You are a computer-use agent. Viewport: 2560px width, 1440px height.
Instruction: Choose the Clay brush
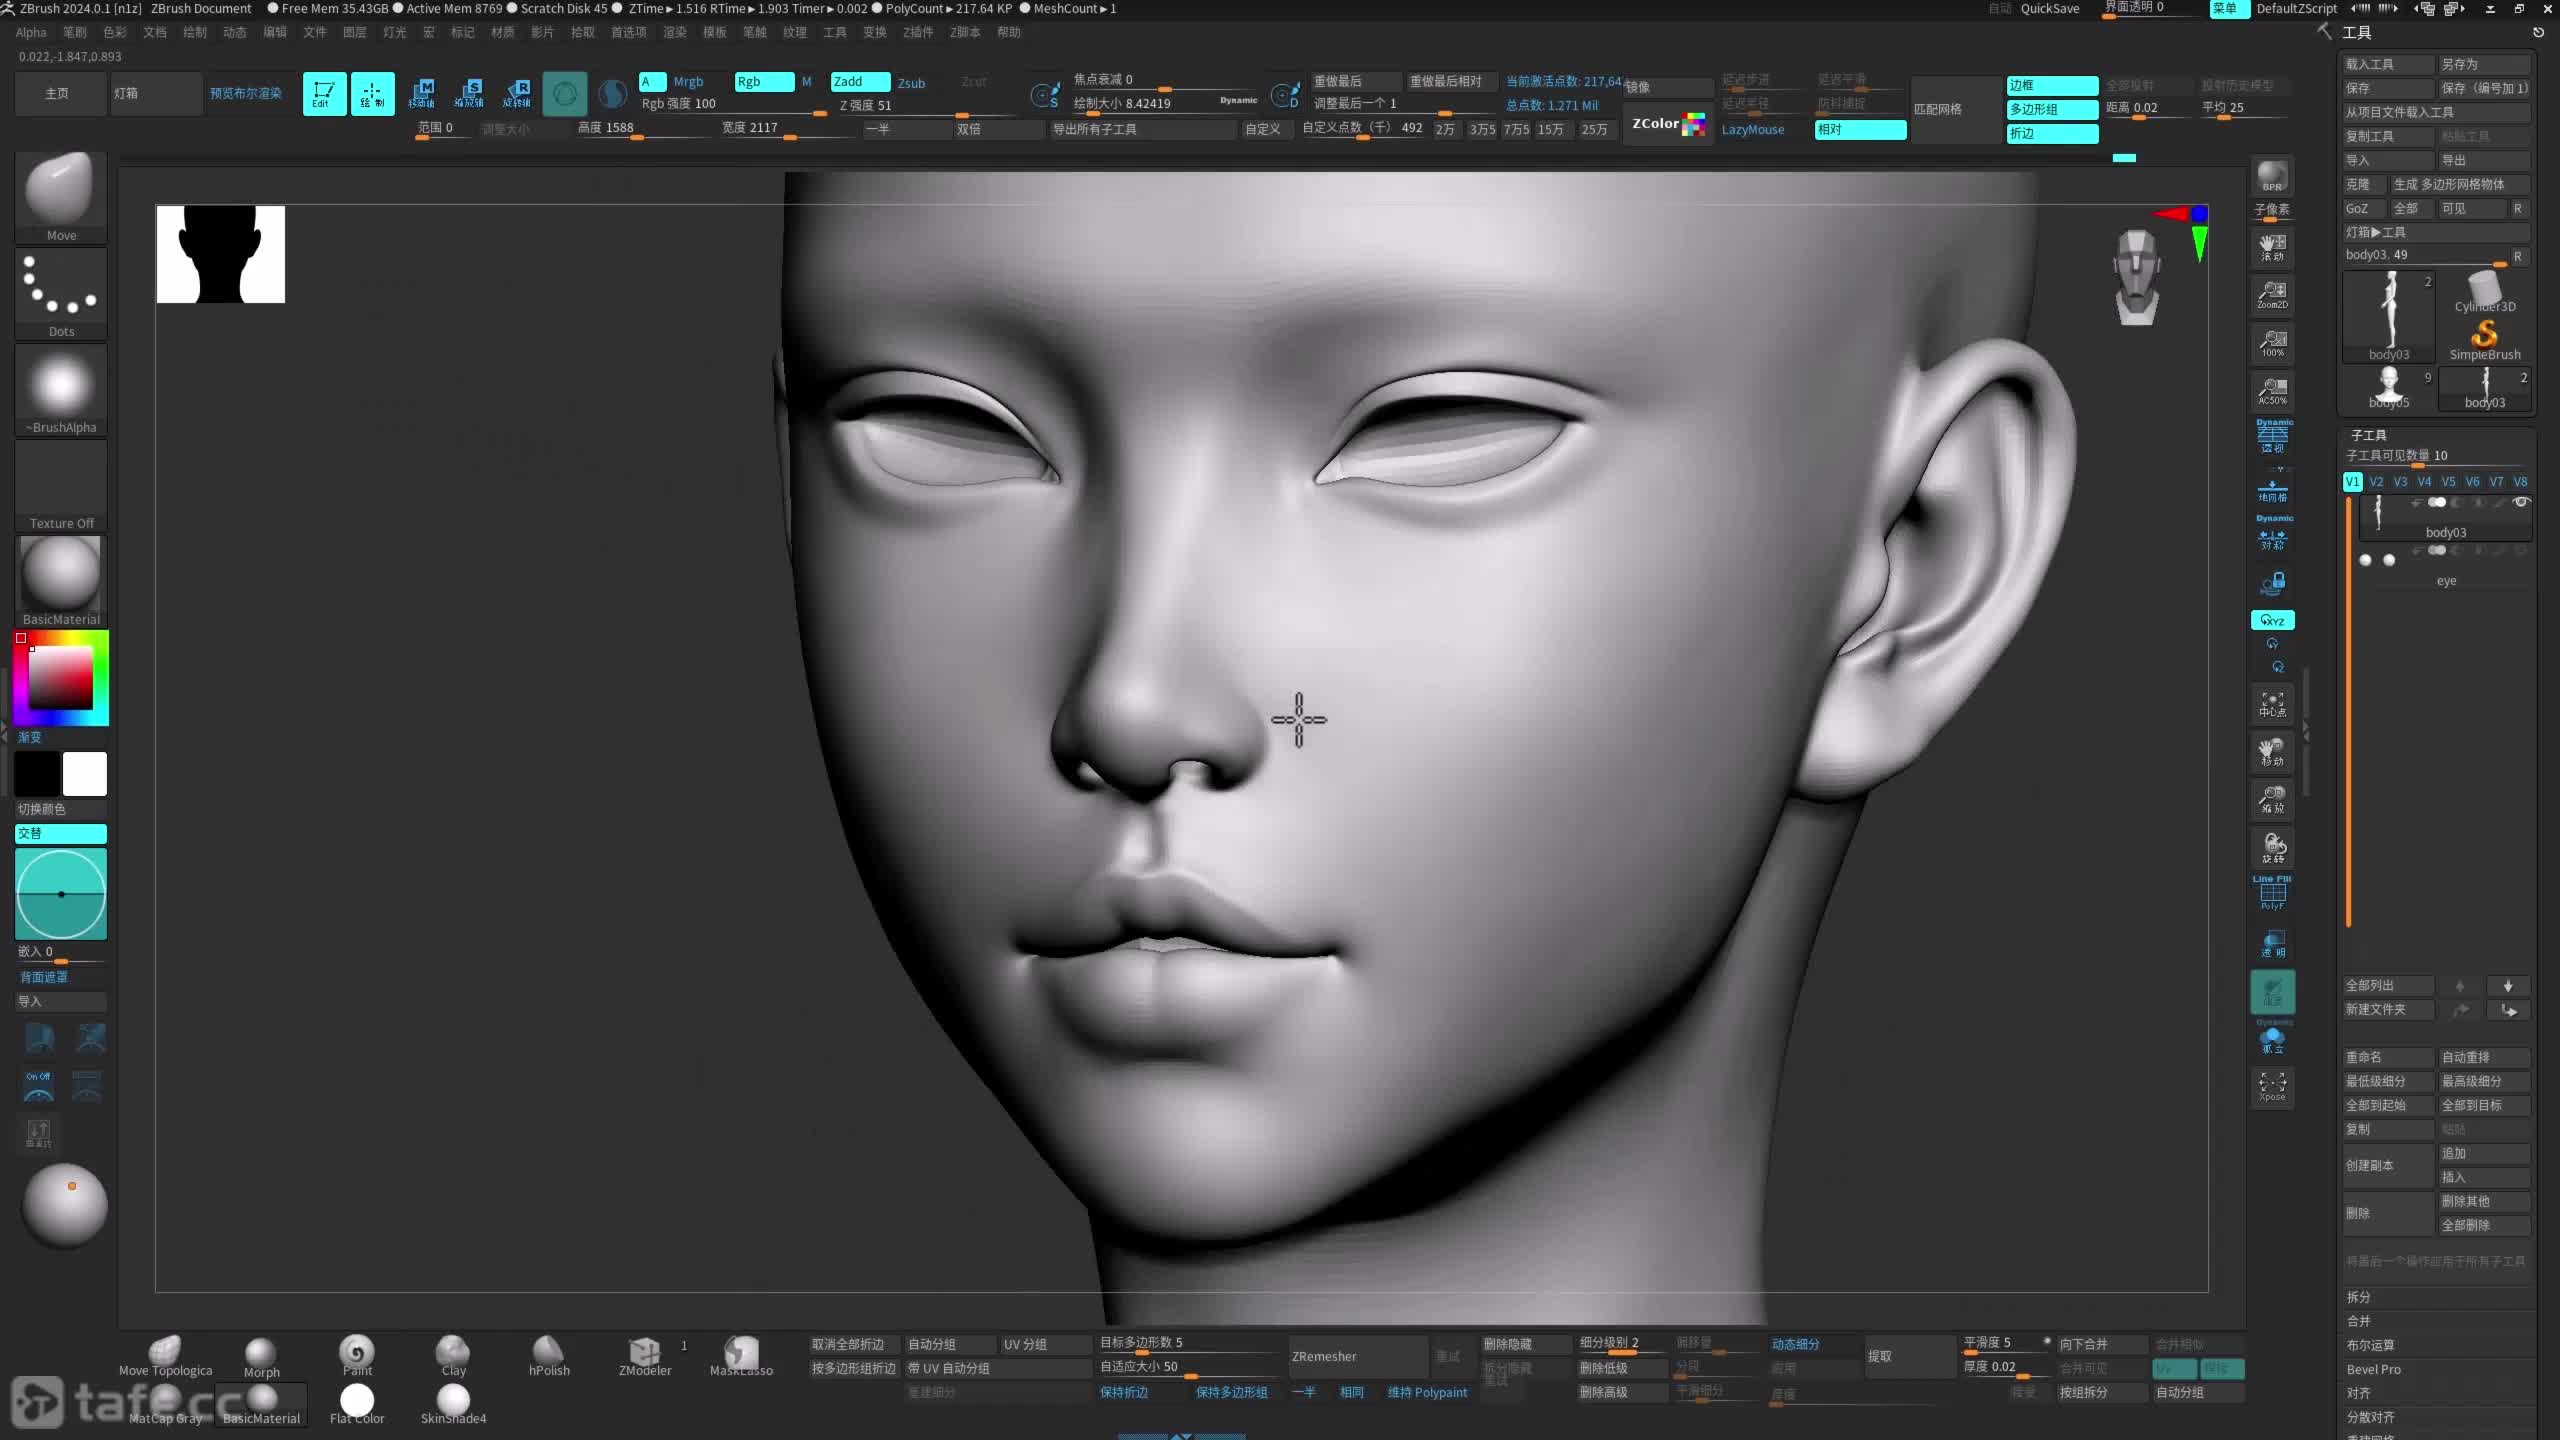coord(453,1356)
